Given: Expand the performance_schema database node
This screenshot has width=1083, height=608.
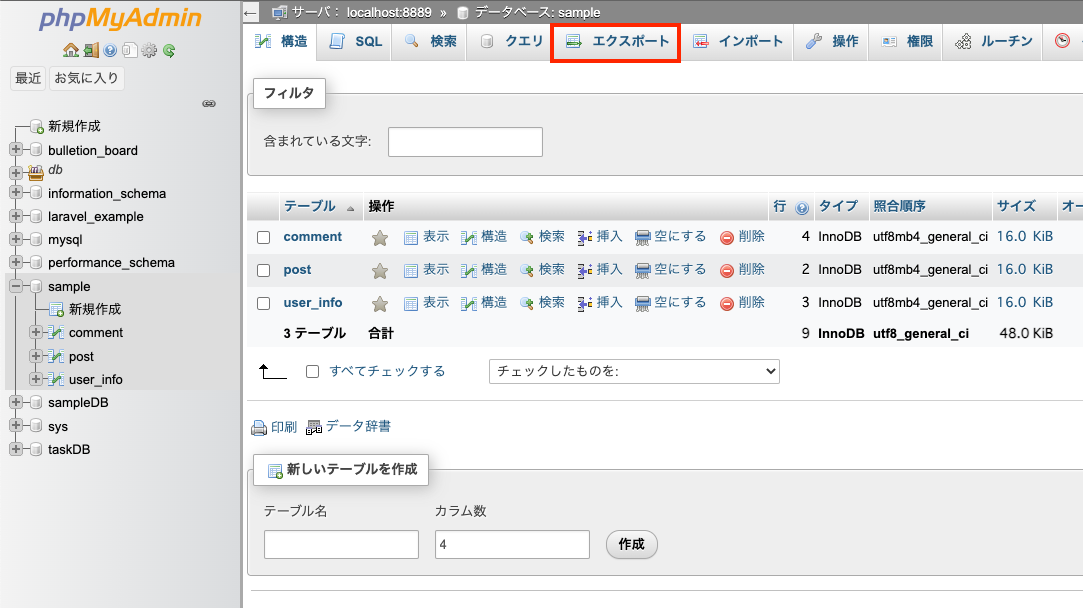Looking at the screenshot, I should pyautogui.click(x=16, y=263).
